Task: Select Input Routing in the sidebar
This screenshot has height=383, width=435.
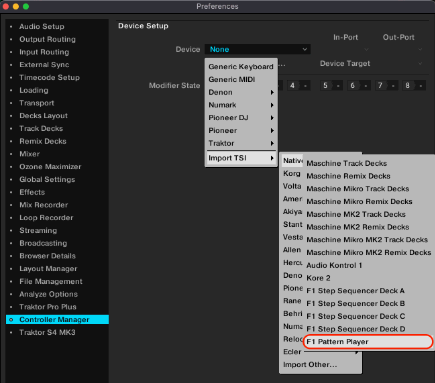Action: coord(44,52)
